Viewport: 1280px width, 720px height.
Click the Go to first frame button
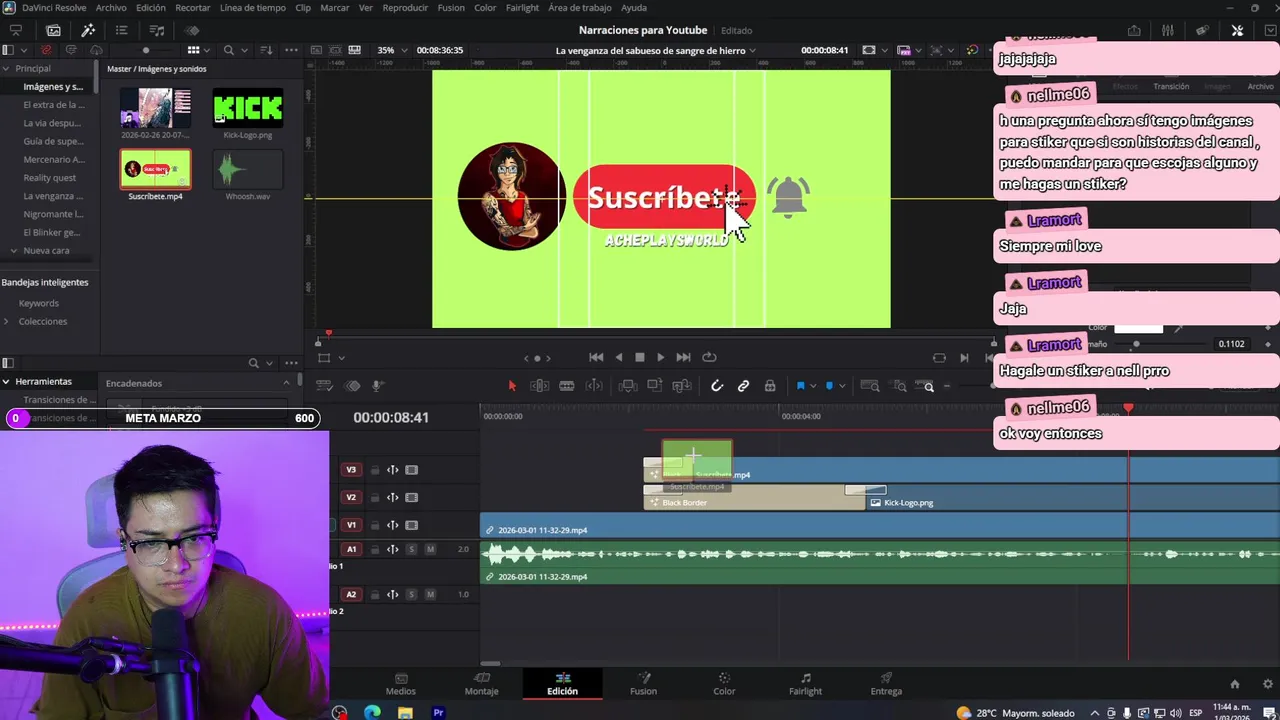coord(596,357)
